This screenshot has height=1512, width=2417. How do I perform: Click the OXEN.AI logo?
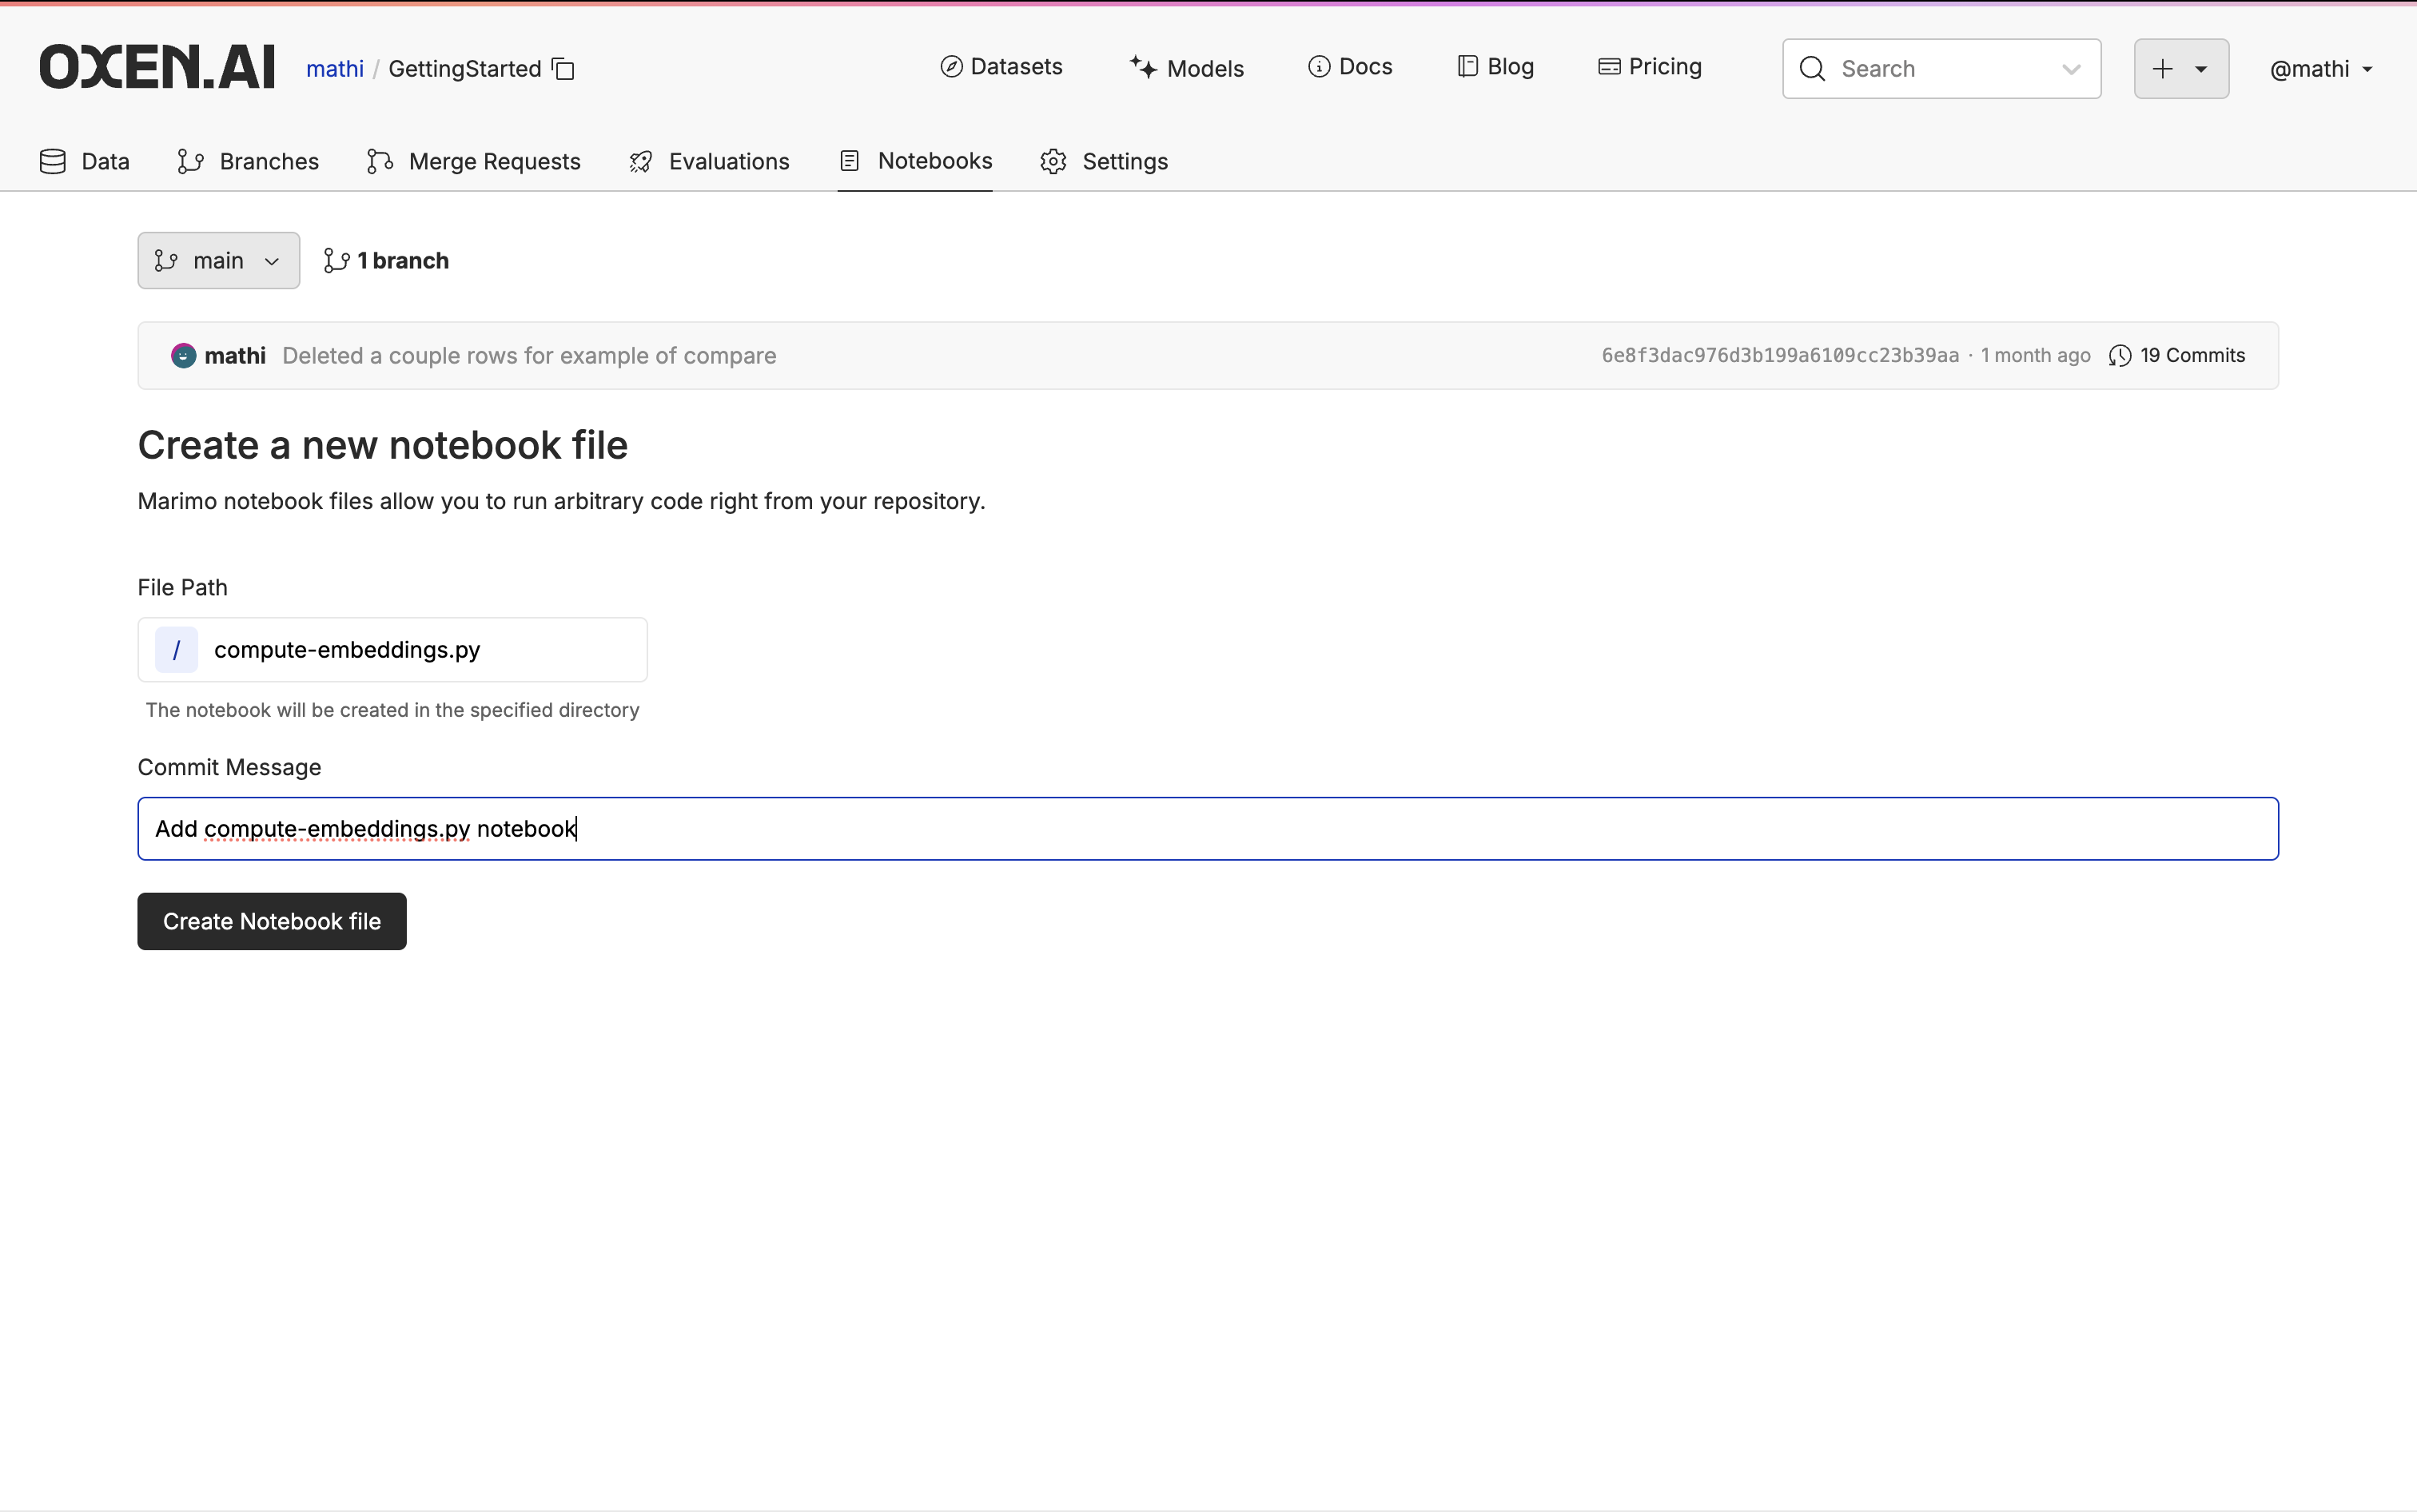point(157,67)
